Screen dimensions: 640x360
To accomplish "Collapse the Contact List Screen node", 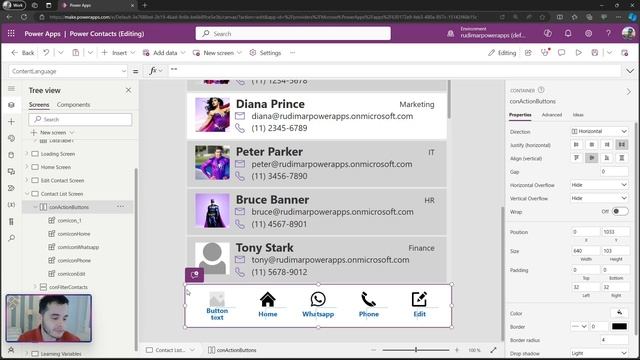I will (27, 193).
